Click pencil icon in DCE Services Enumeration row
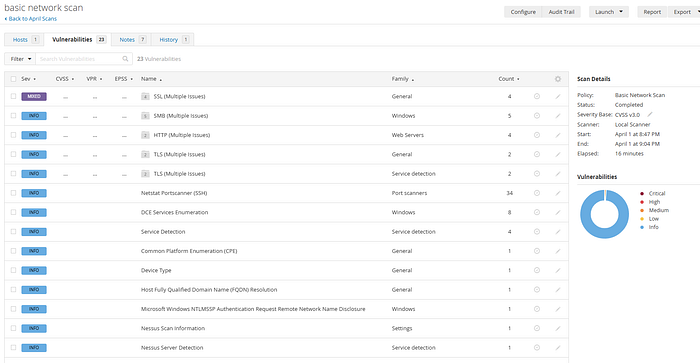 pyautogui.click(x=558, y=213)
